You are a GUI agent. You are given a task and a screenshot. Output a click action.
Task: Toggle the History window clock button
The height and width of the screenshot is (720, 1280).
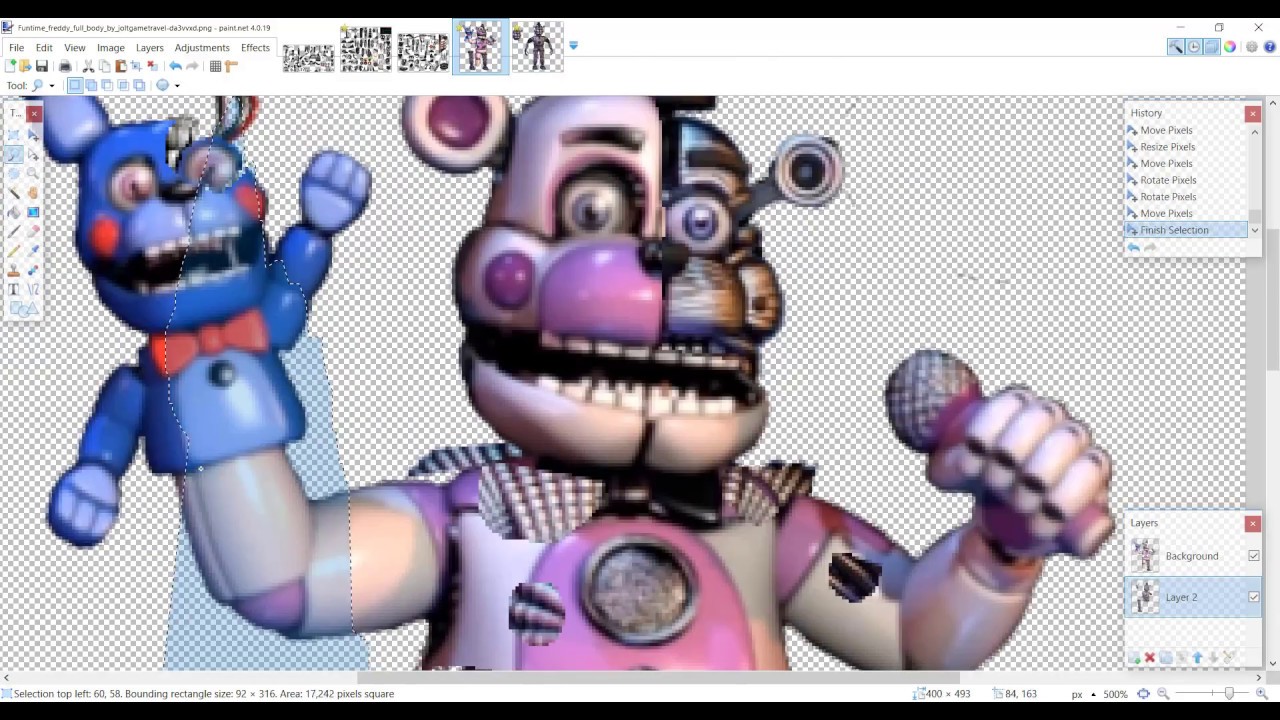1194,47
